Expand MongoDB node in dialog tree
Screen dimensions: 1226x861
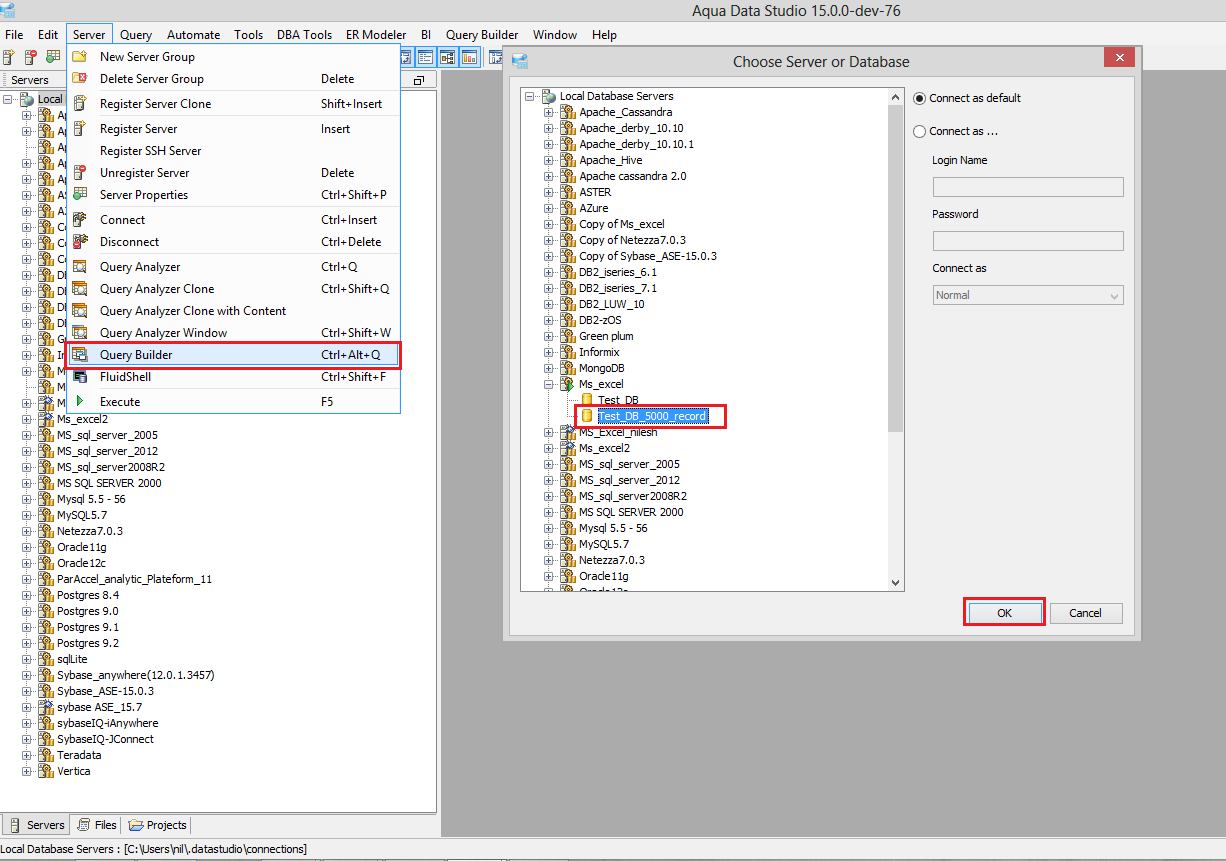coord(548,368)
